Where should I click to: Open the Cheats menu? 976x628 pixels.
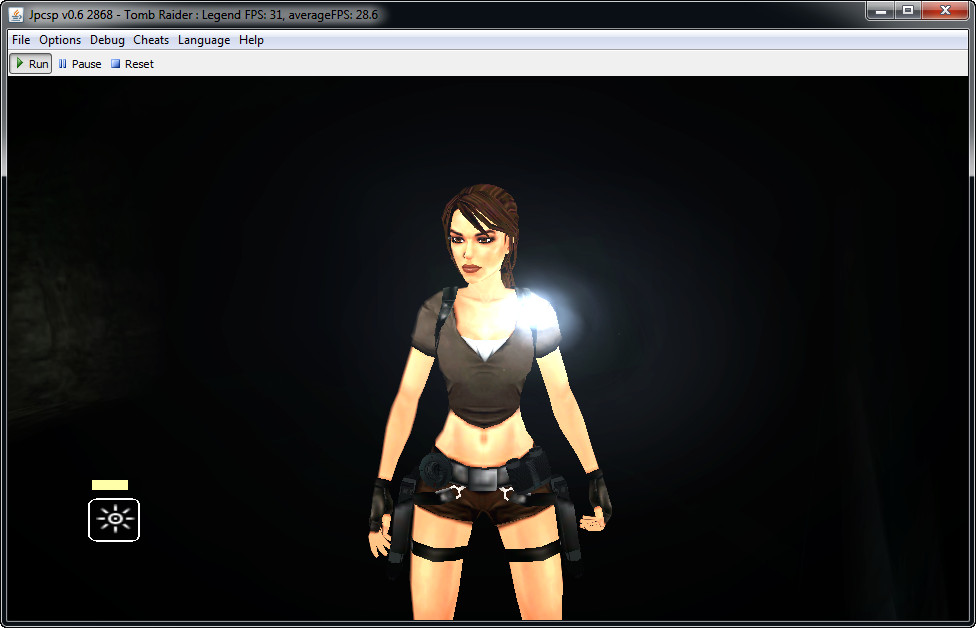click(151, 40)
